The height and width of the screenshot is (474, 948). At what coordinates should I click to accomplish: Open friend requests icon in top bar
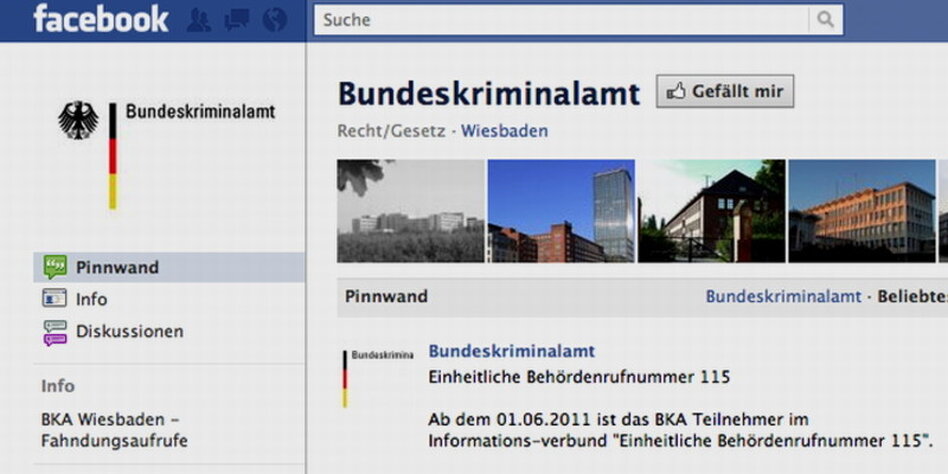coord(199,19)
